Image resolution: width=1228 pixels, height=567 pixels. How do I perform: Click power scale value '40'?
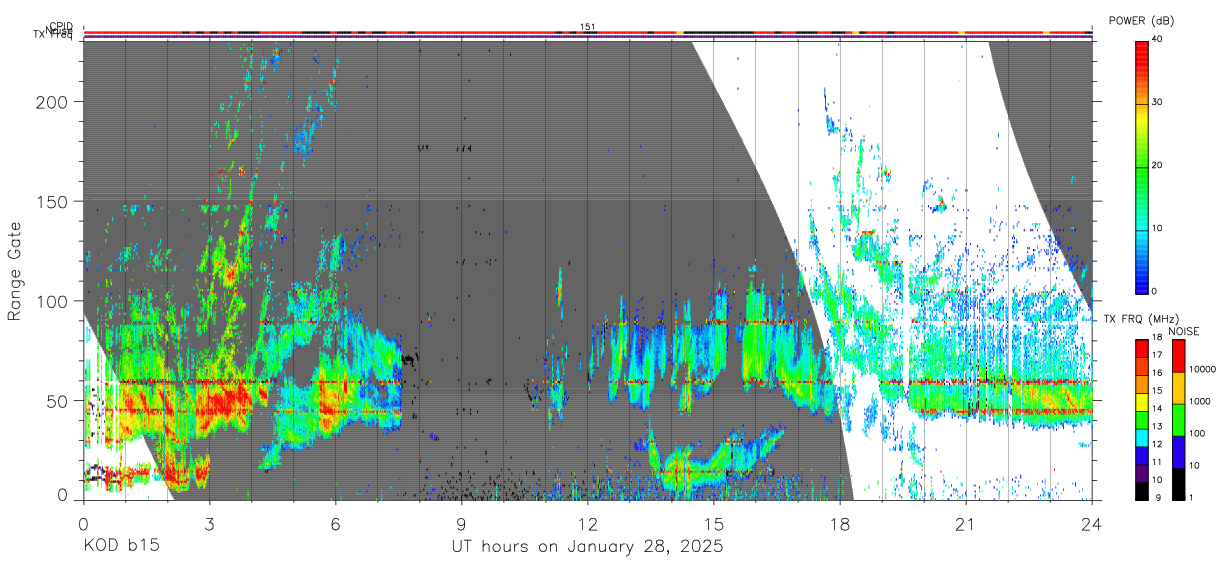[x=1158, y=40]
